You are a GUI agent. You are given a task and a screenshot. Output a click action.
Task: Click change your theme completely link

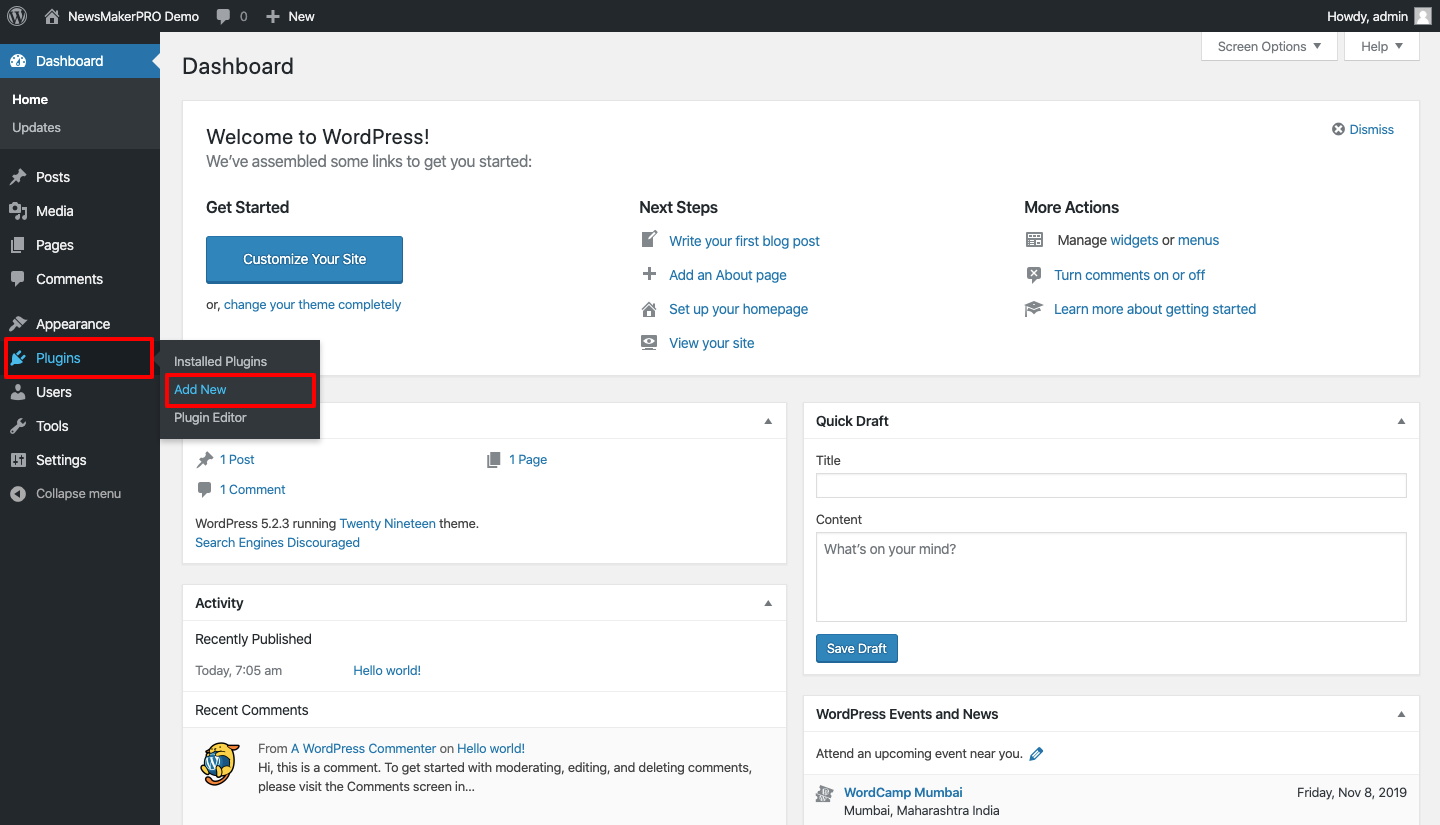point(312,305)
